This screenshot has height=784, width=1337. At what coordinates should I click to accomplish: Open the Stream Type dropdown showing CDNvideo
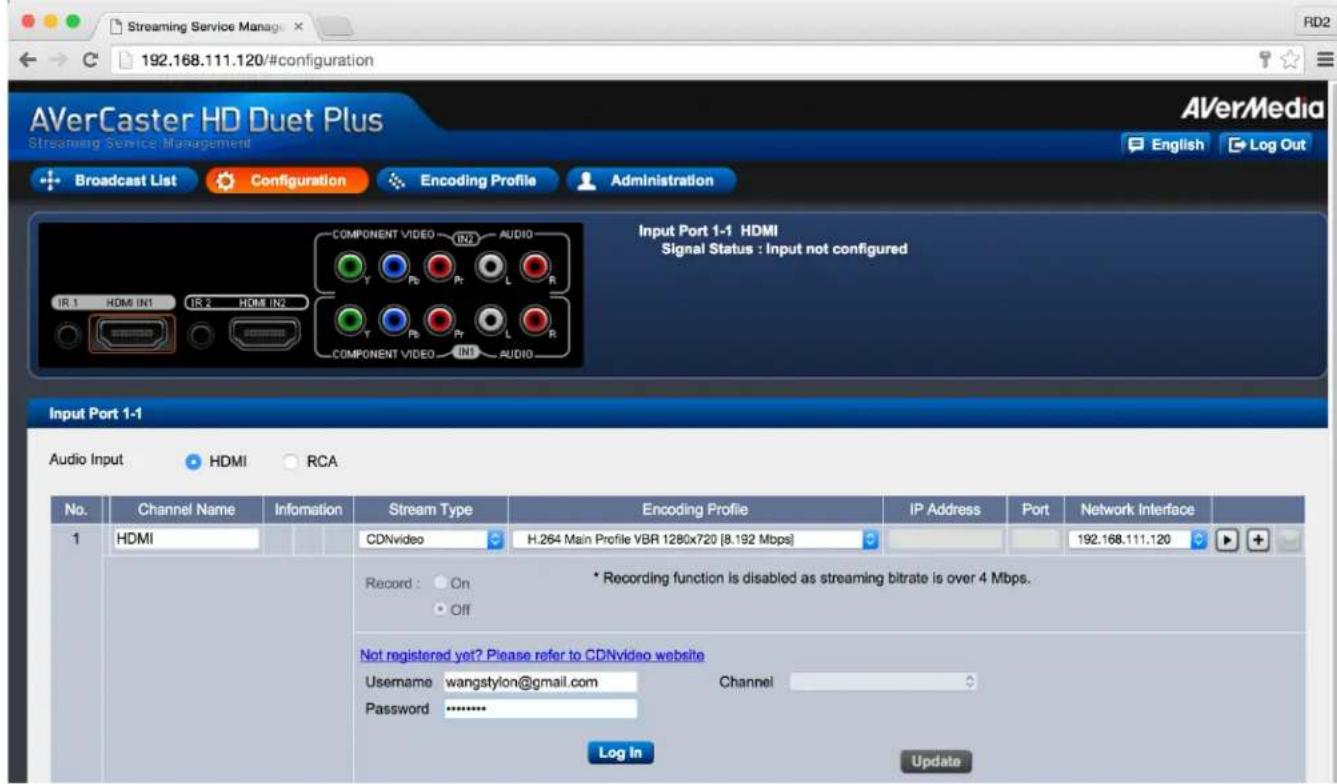430,540
